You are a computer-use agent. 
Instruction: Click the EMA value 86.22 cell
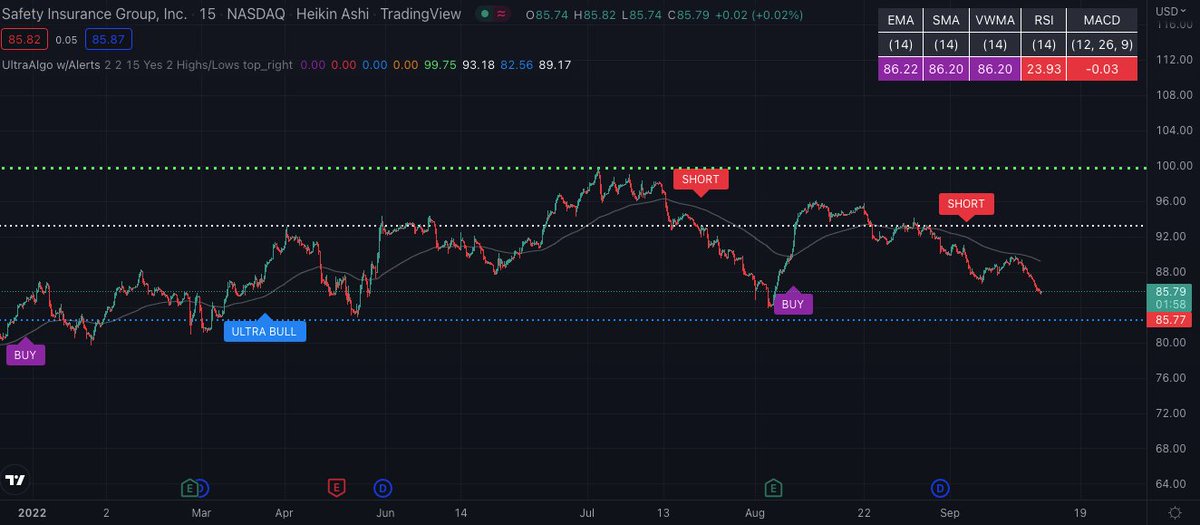click(x=901, y=69)
